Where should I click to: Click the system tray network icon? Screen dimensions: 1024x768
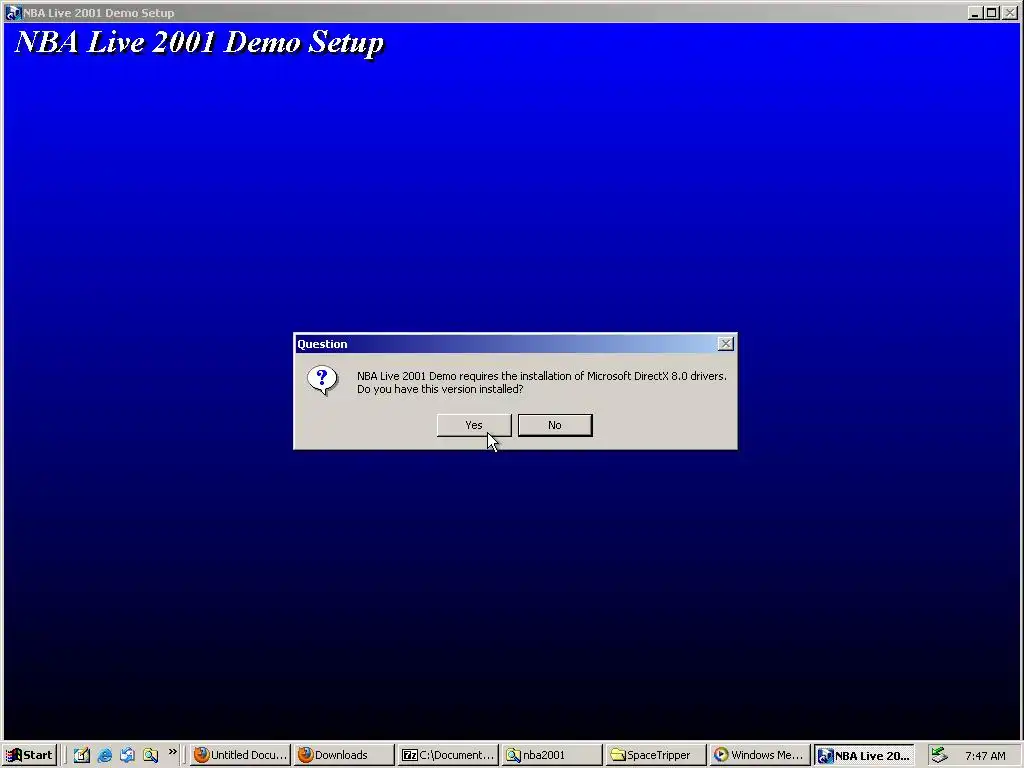click(x=938, y=755)
